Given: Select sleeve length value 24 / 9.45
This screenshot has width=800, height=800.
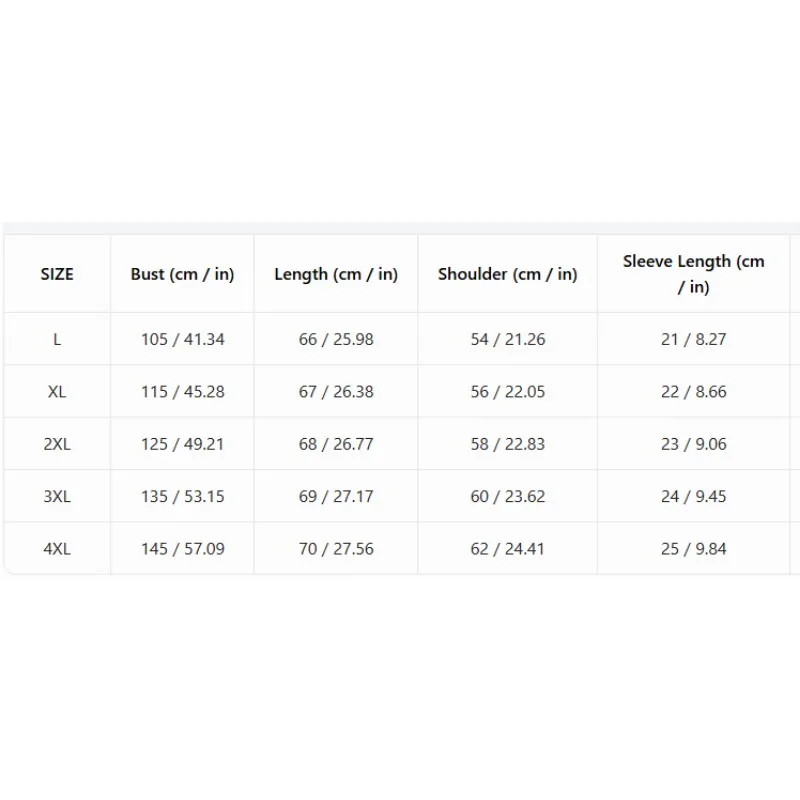Looking at the screenshot, I should [694, 496].
